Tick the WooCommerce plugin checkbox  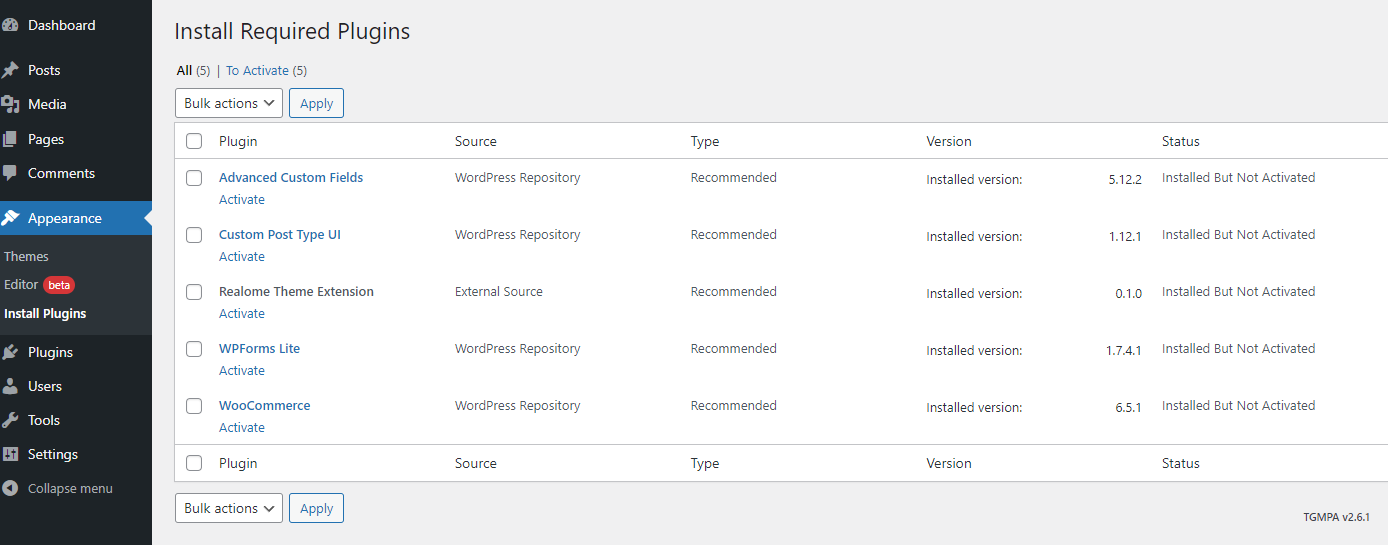pos(194,406)
